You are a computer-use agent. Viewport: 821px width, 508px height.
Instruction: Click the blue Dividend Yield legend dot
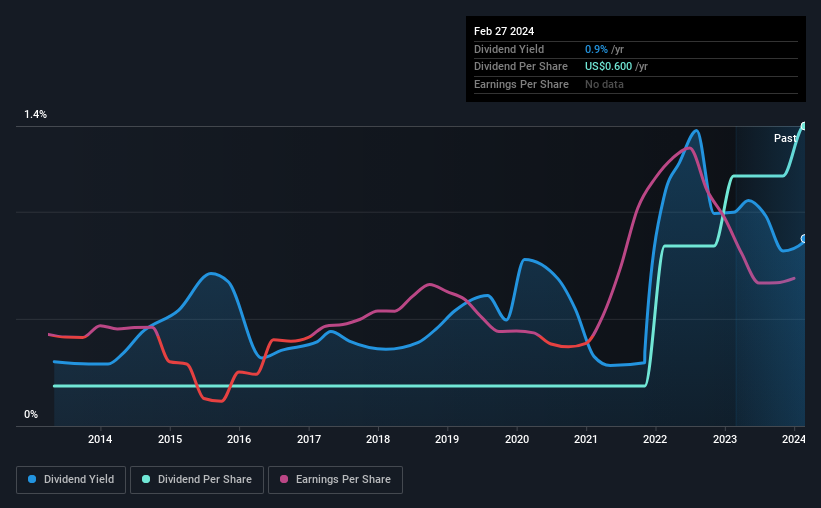pos(32,479)
